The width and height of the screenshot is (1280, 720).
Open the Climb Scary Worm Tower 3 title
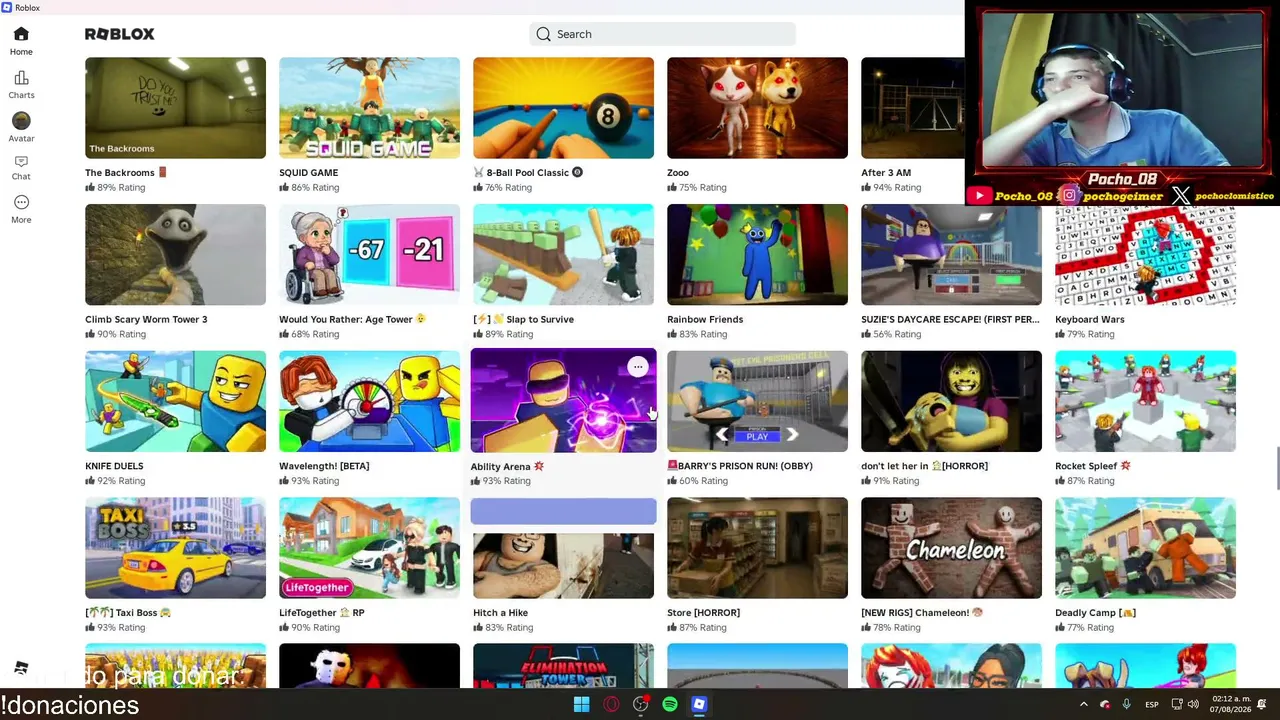[x=146, y=320]
